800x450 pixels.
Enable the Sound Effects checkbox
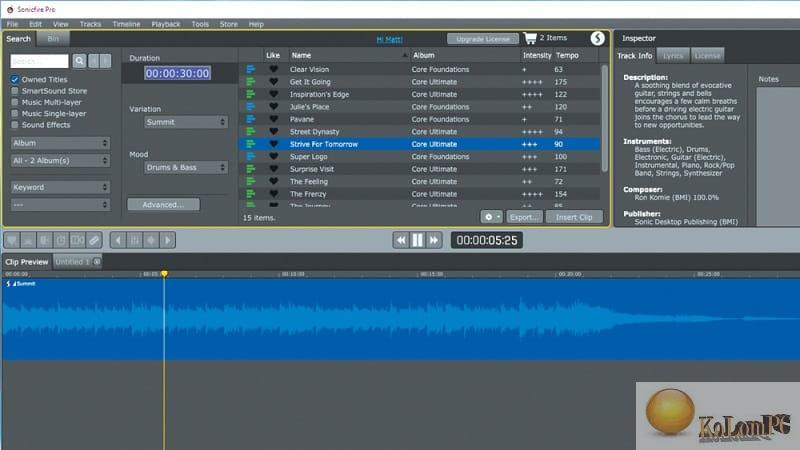click(15, 124)
